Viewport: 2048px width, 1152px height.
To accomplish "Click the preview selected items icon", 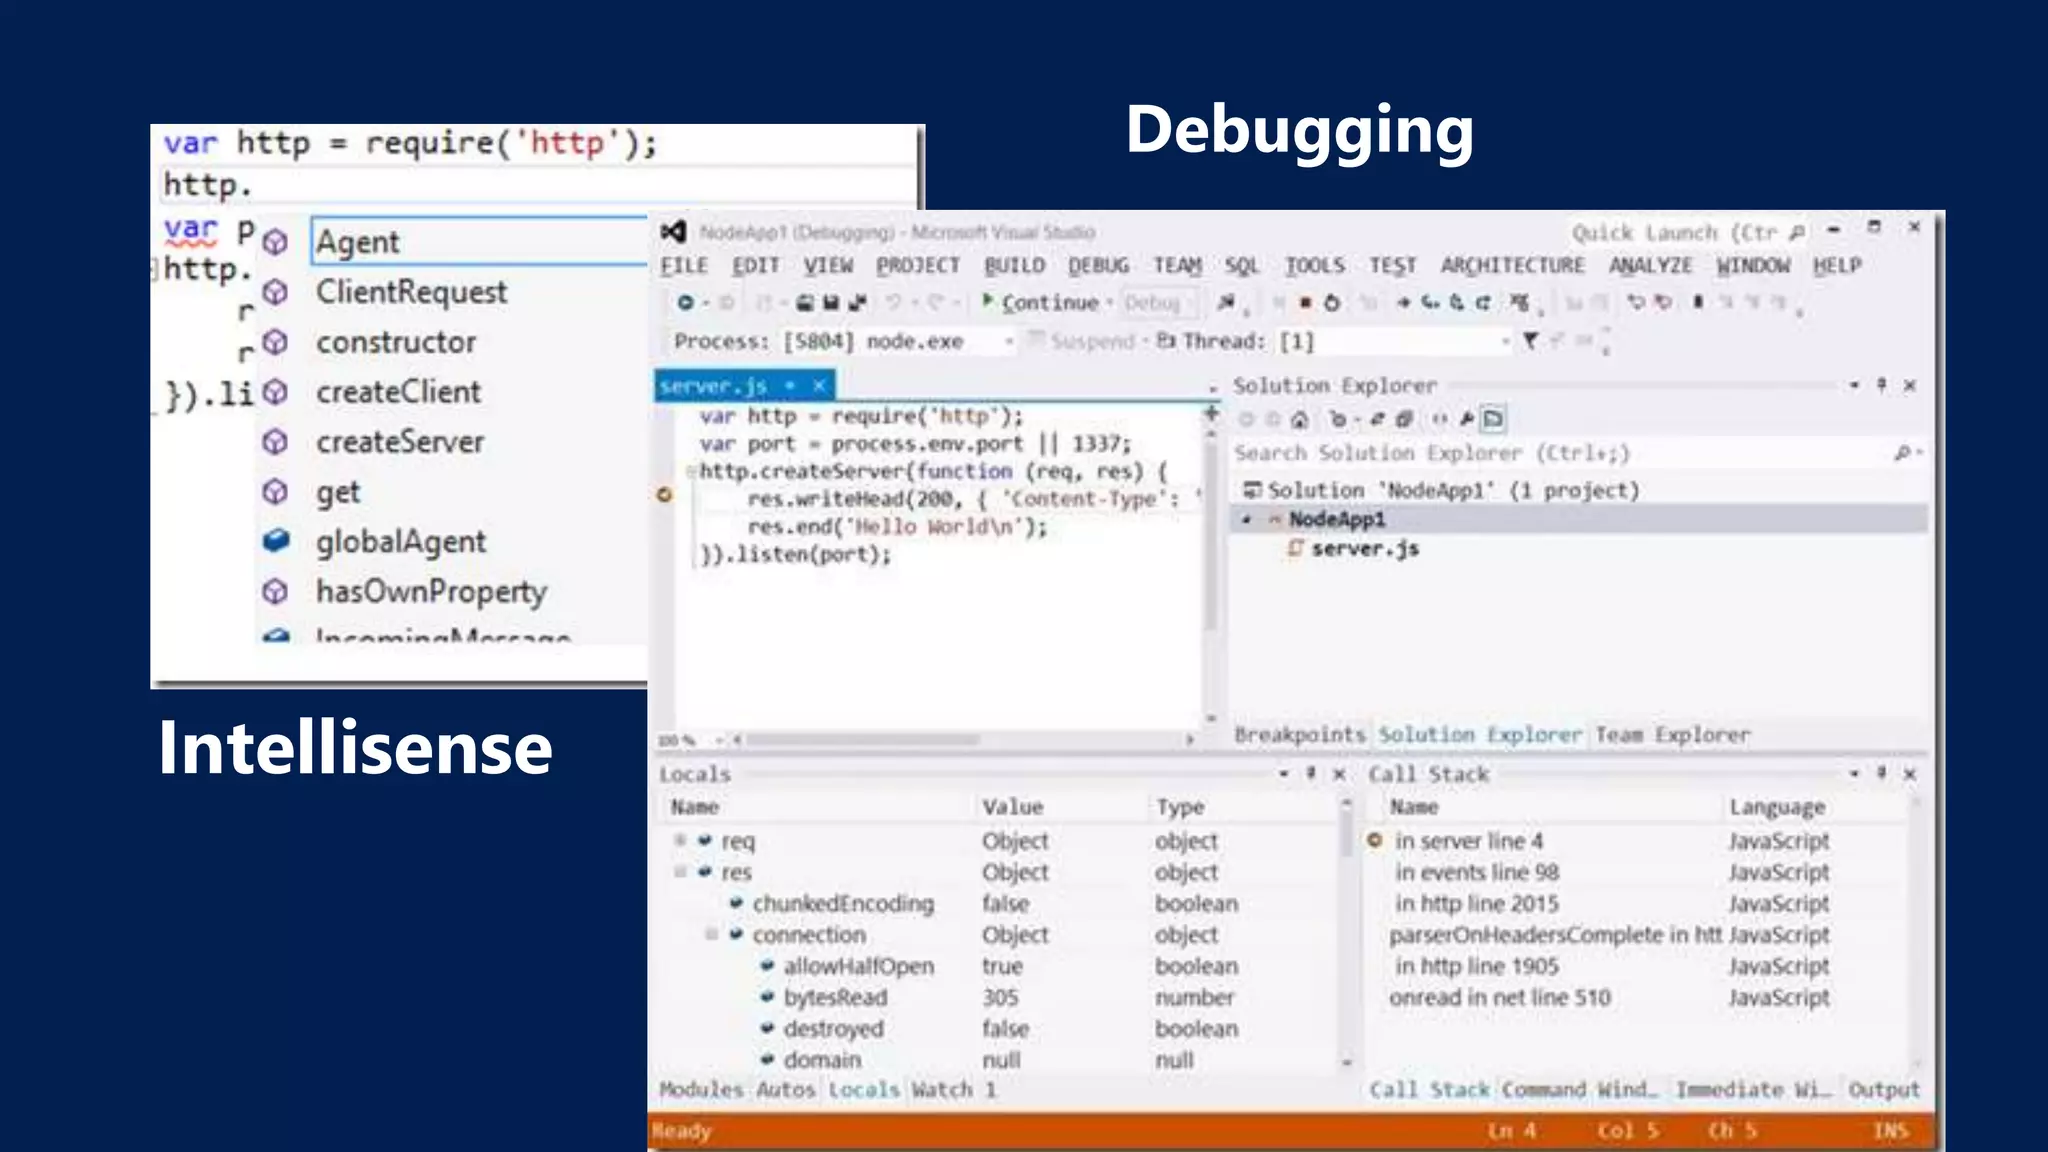I will [x=1493, y=419].
